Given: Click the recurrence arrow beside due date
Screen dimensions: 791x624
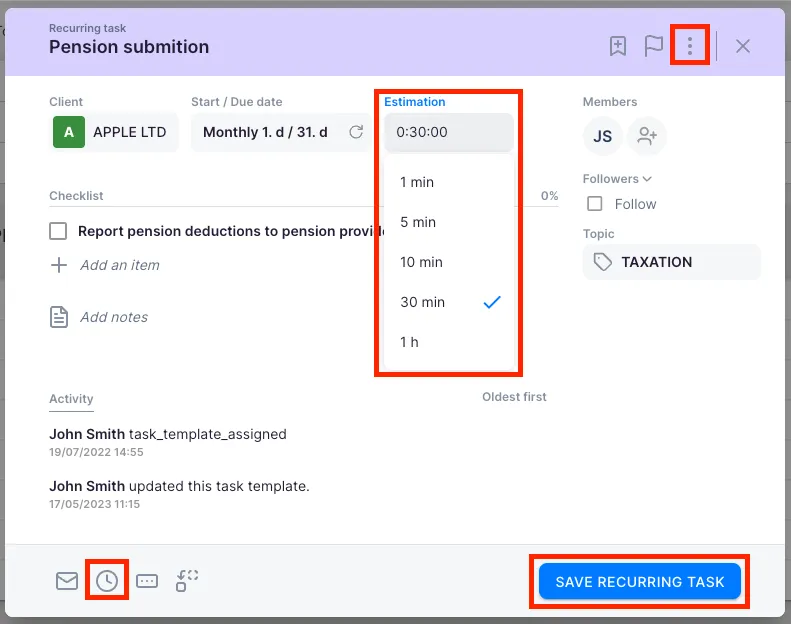Looking at the screenshot, I should (355, 132).
